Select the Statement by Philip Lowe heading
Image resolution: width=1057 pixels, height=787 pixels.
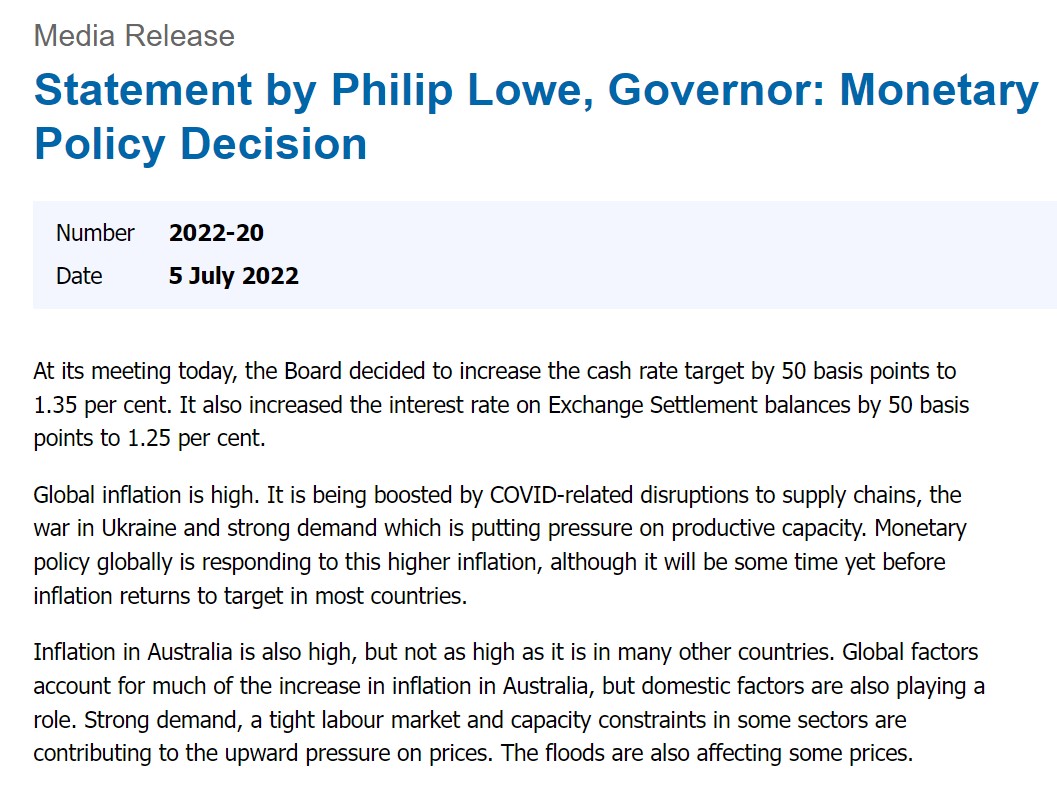pos(536,117)
